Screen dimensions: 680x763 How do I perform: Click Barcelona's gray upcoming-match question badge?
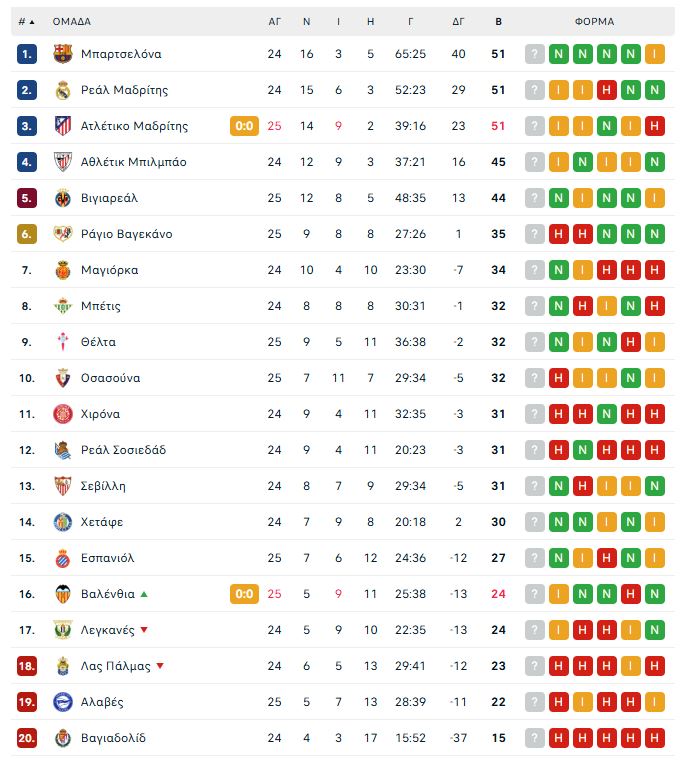534,54
